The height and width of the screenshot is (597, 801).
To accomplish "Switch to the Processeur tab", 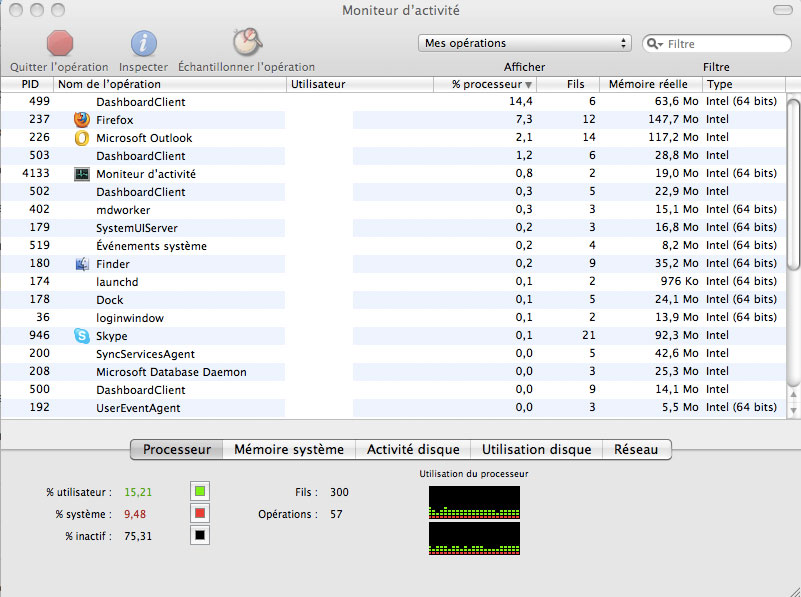I will (x=177, y=449).
